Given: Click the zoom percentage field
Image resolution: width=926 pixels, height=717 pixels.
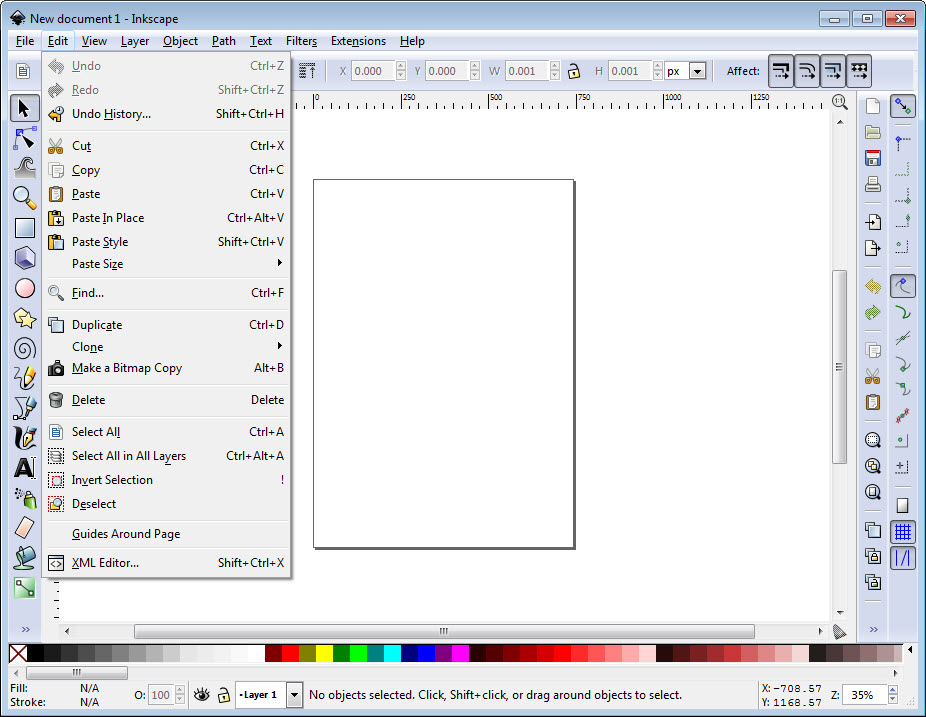Looking at the screenshot, I should [865, 695].
